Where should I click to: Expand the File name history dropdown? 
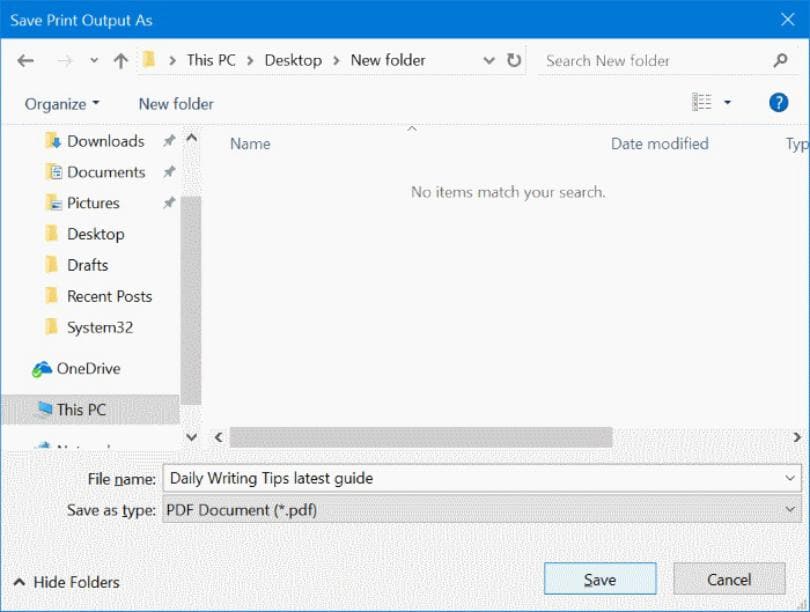[789, 479]
